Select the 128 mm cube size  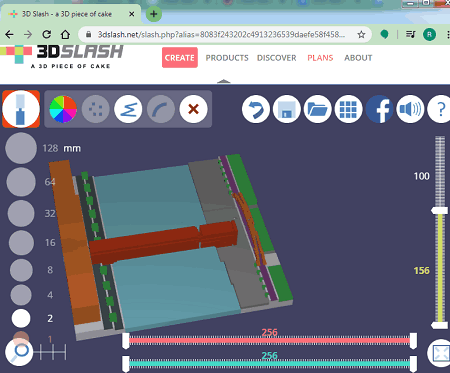point(21,148)
